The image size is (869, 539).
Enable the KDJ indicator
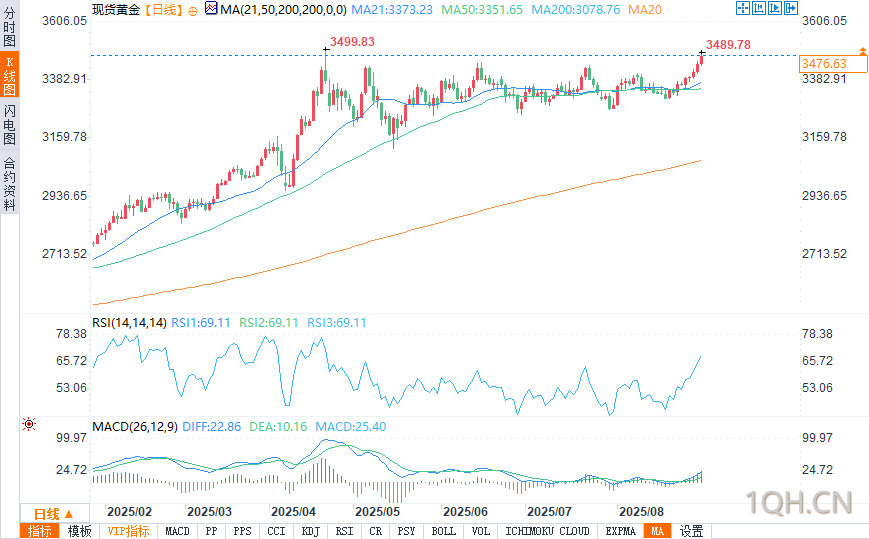click(x=310, y=531)
